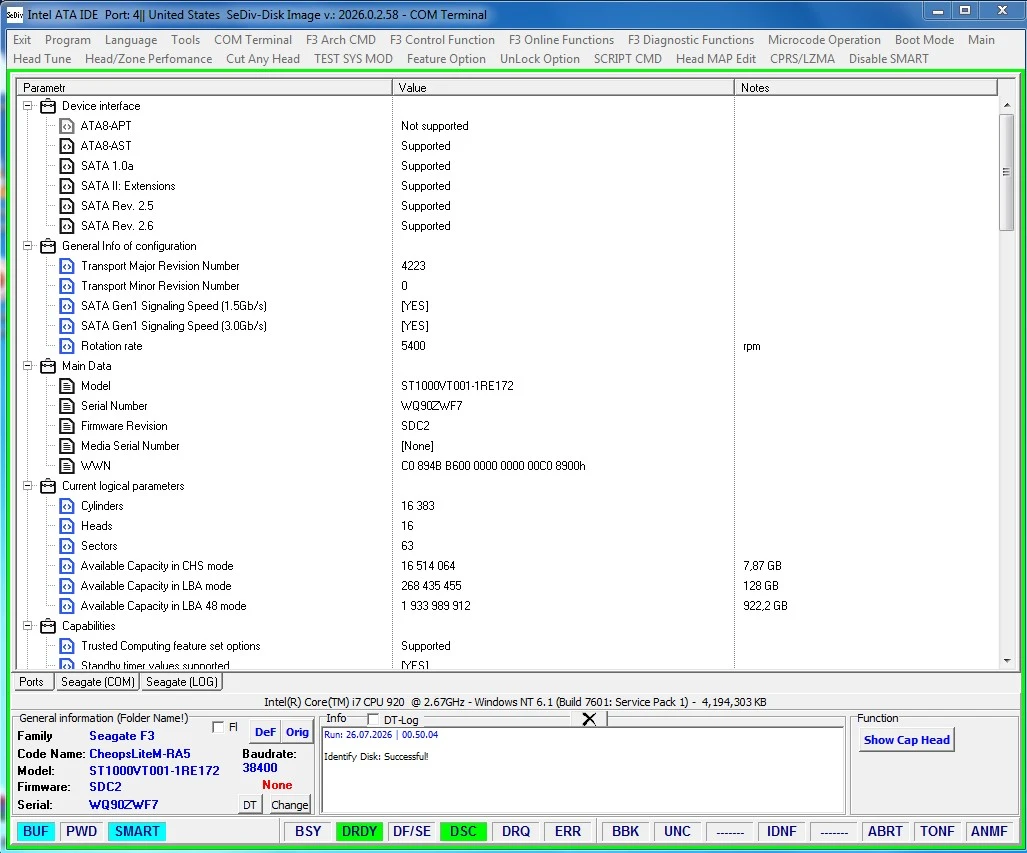
Task: Collapse the Main Data tree group
Action: click(28, 366)
